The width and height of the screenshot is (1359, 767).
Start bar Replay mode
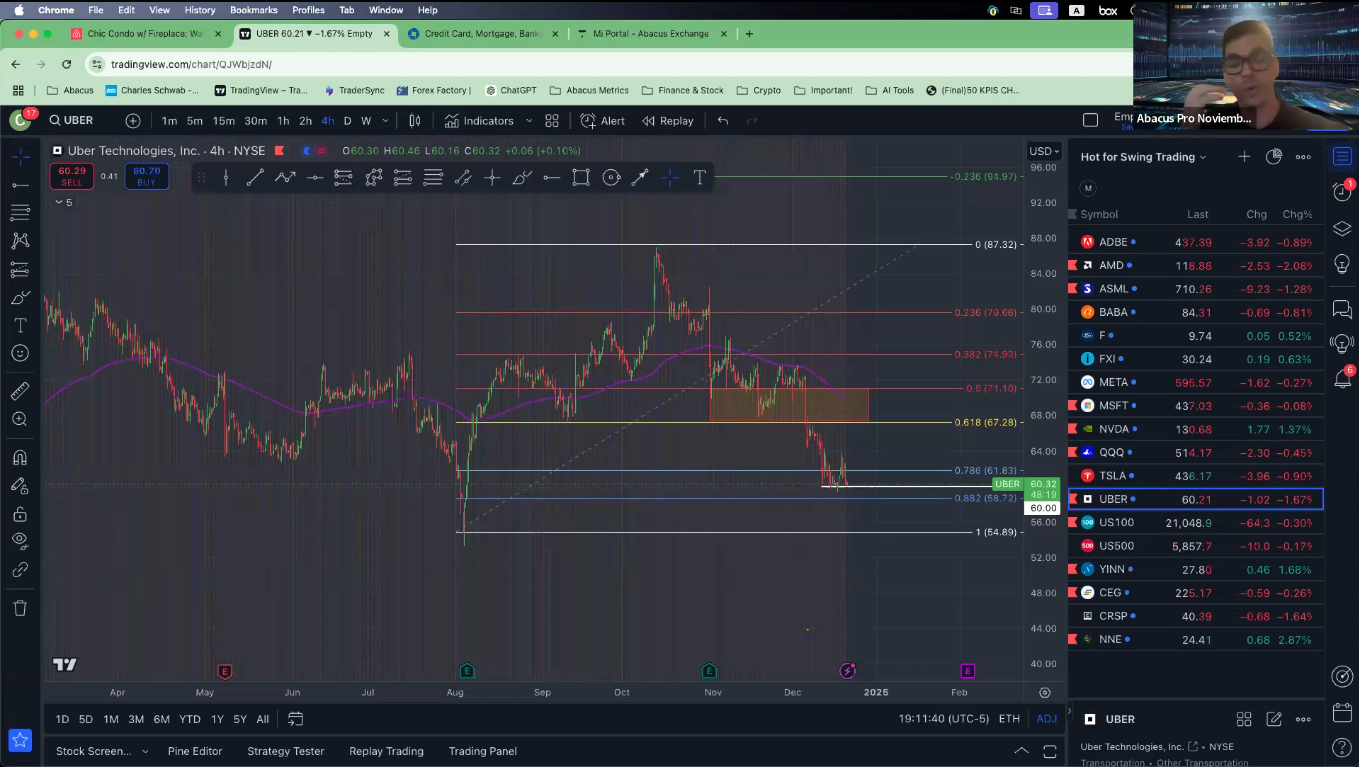[x=668, y=121]
